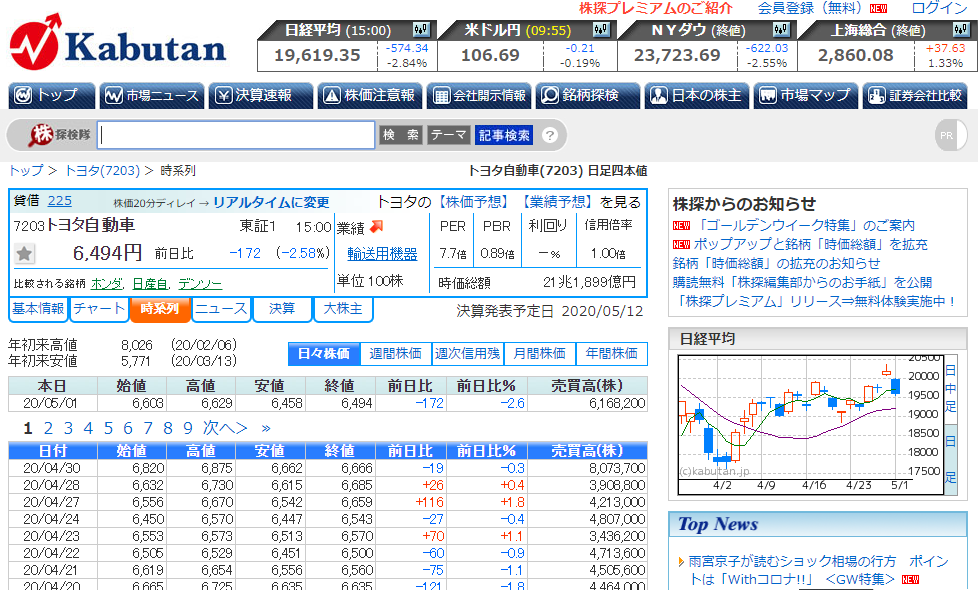Click the red arrow performance icon

pyautogui.click(x=376, y=226)
